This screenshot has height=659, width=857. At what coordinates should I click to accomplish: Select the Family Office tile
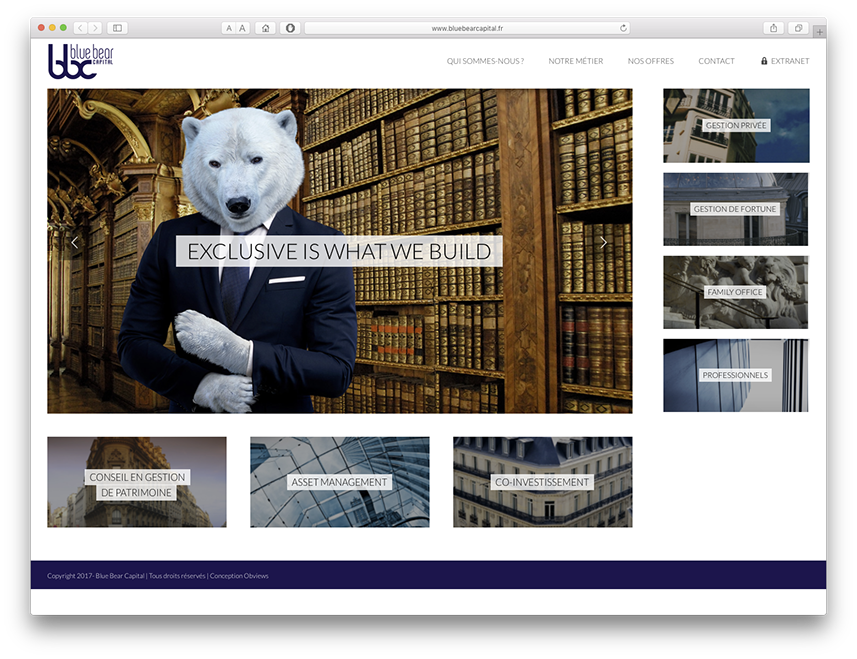tap(736, 292)
